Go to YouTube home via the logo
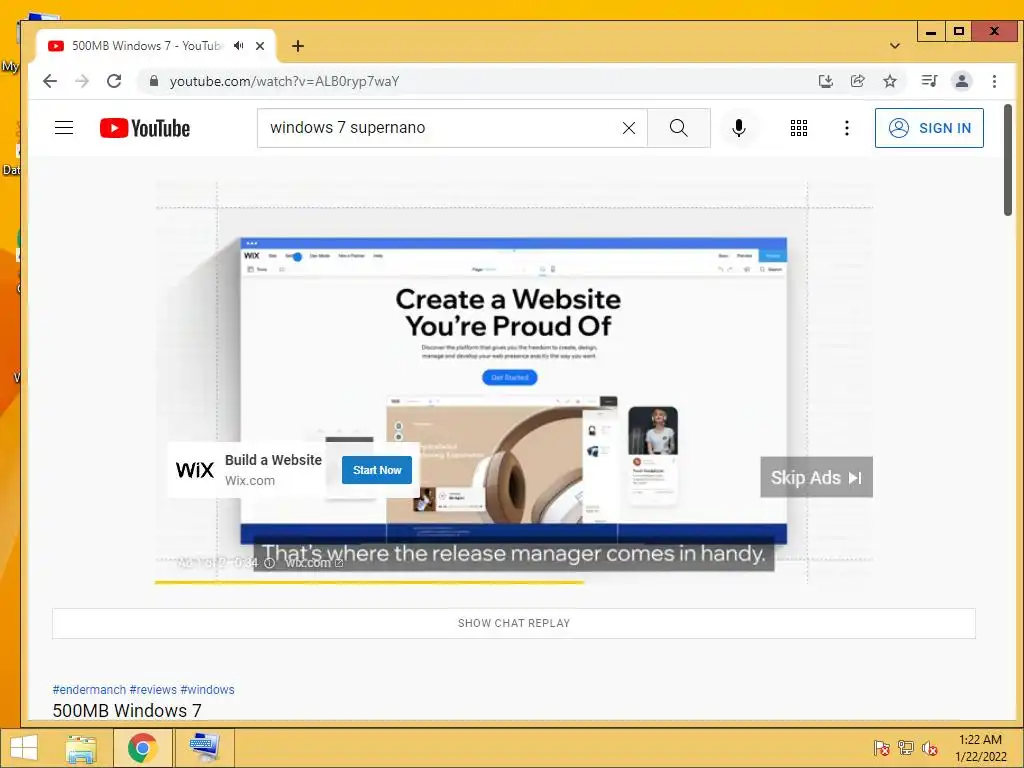Screen dimensions: 1024x768 coord(145,128)
